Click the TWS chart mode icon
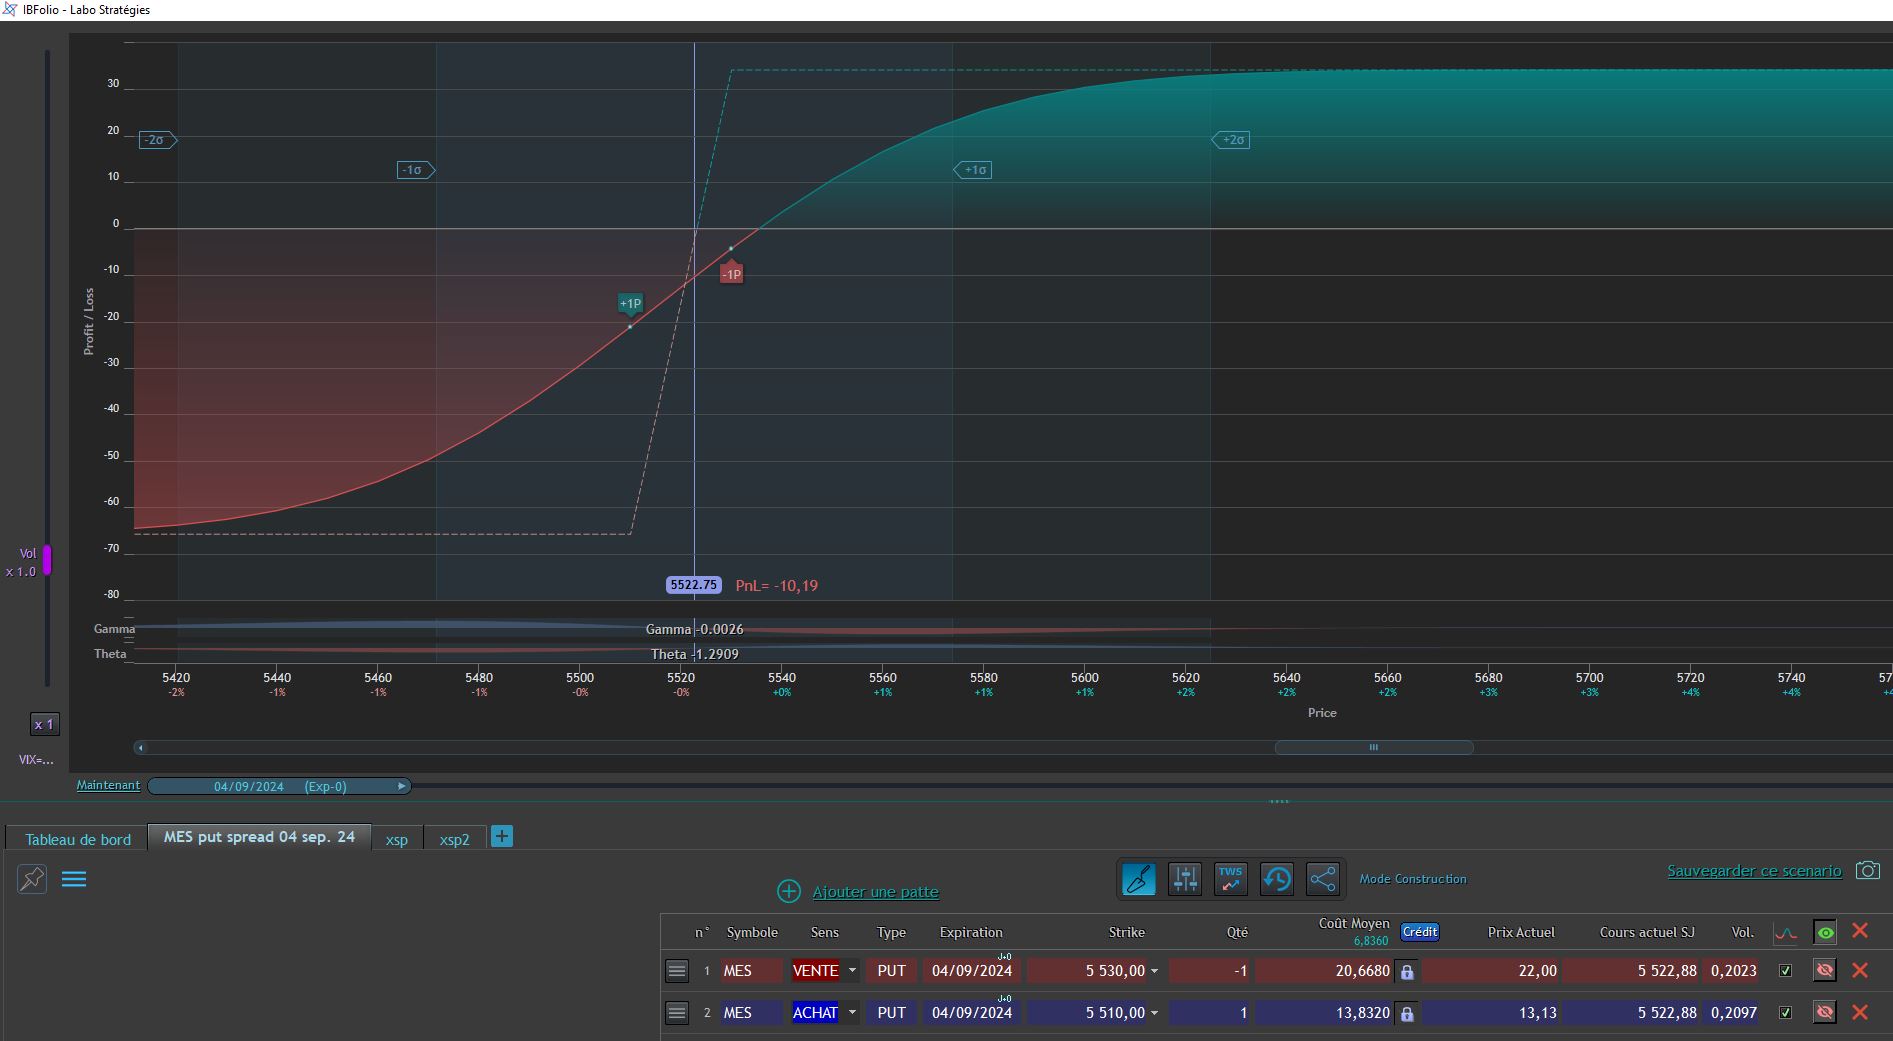The width and height of the screenshot is (1893, 1041). (x=1231, y=879)
